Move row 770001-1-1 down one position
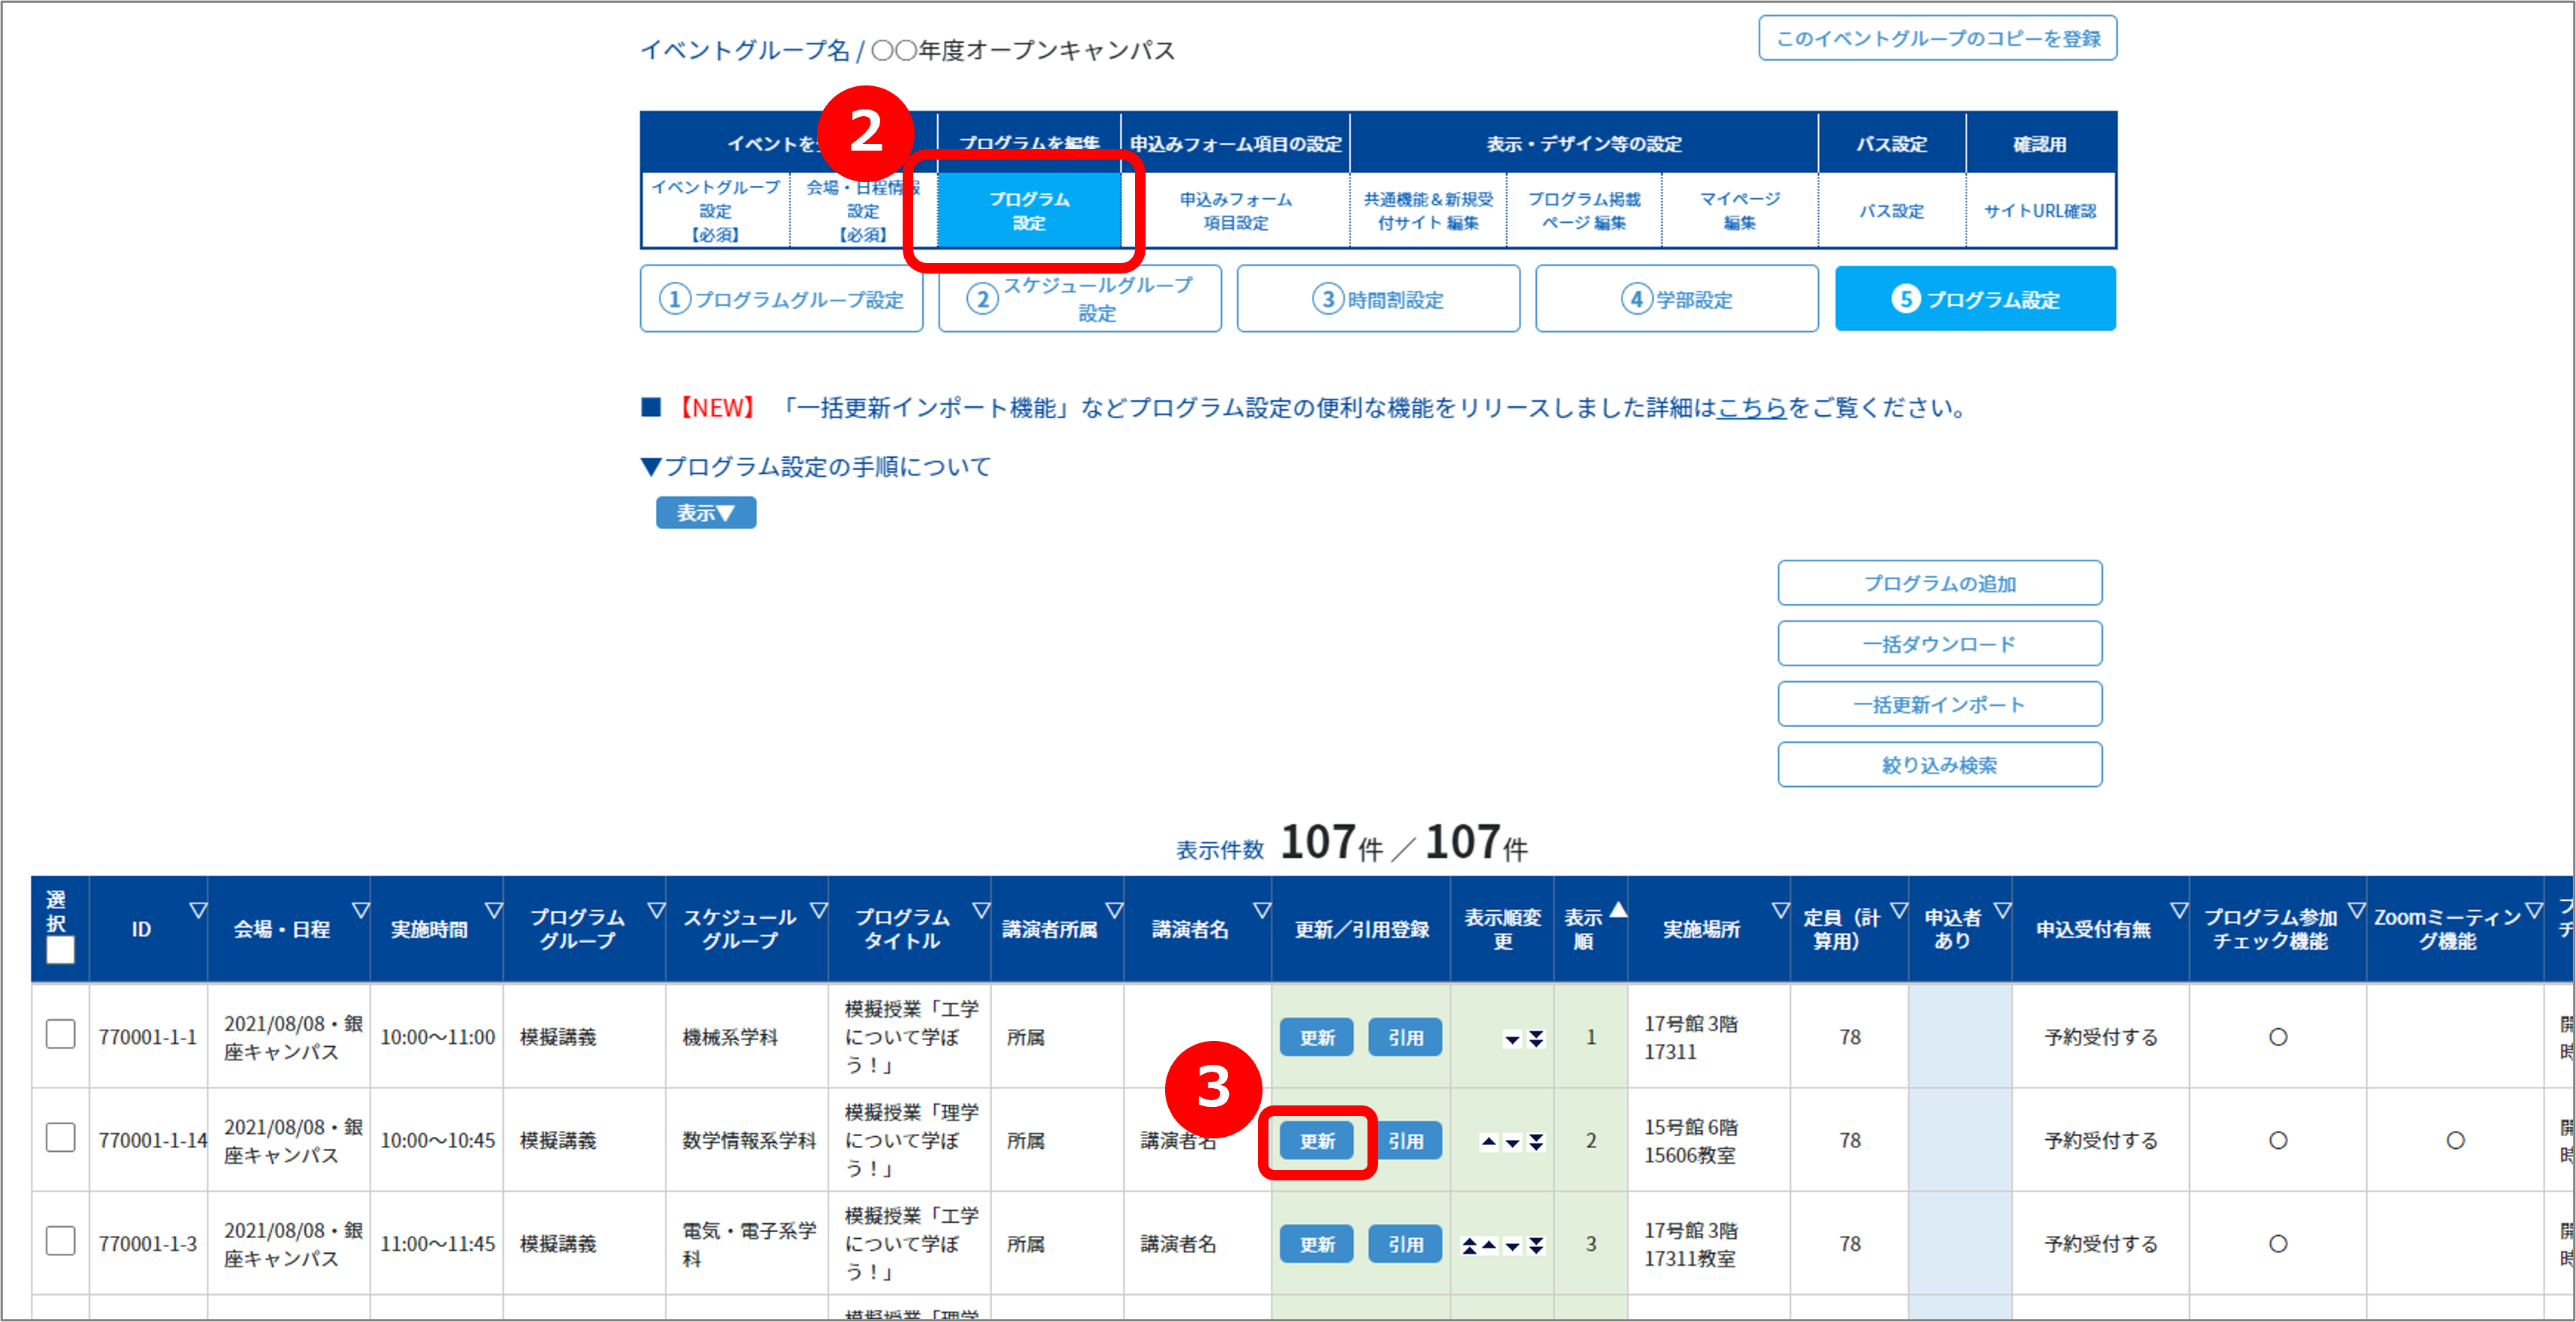Image resolution: width=2576 pixels, height=1322 pixels. [x=1512, y=1039]
